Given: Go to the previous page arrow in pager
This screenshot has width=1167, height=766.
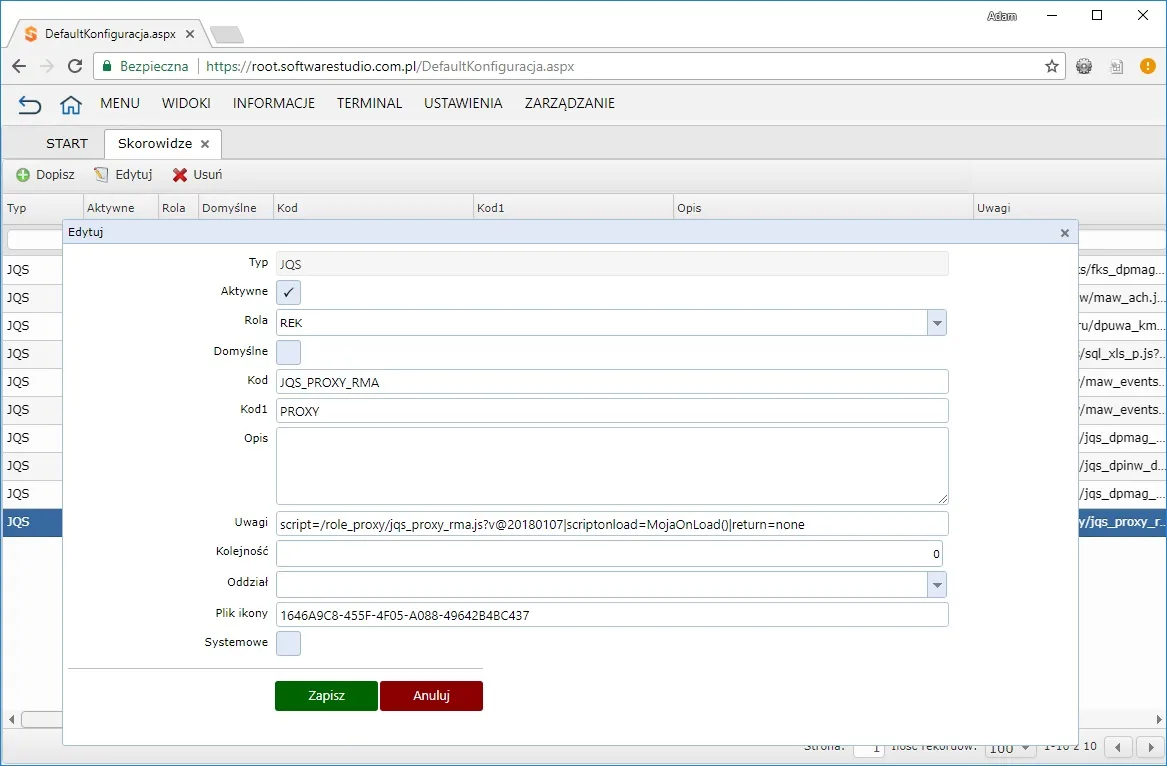Looking at the screenshot, I should tap(1118, 747).
